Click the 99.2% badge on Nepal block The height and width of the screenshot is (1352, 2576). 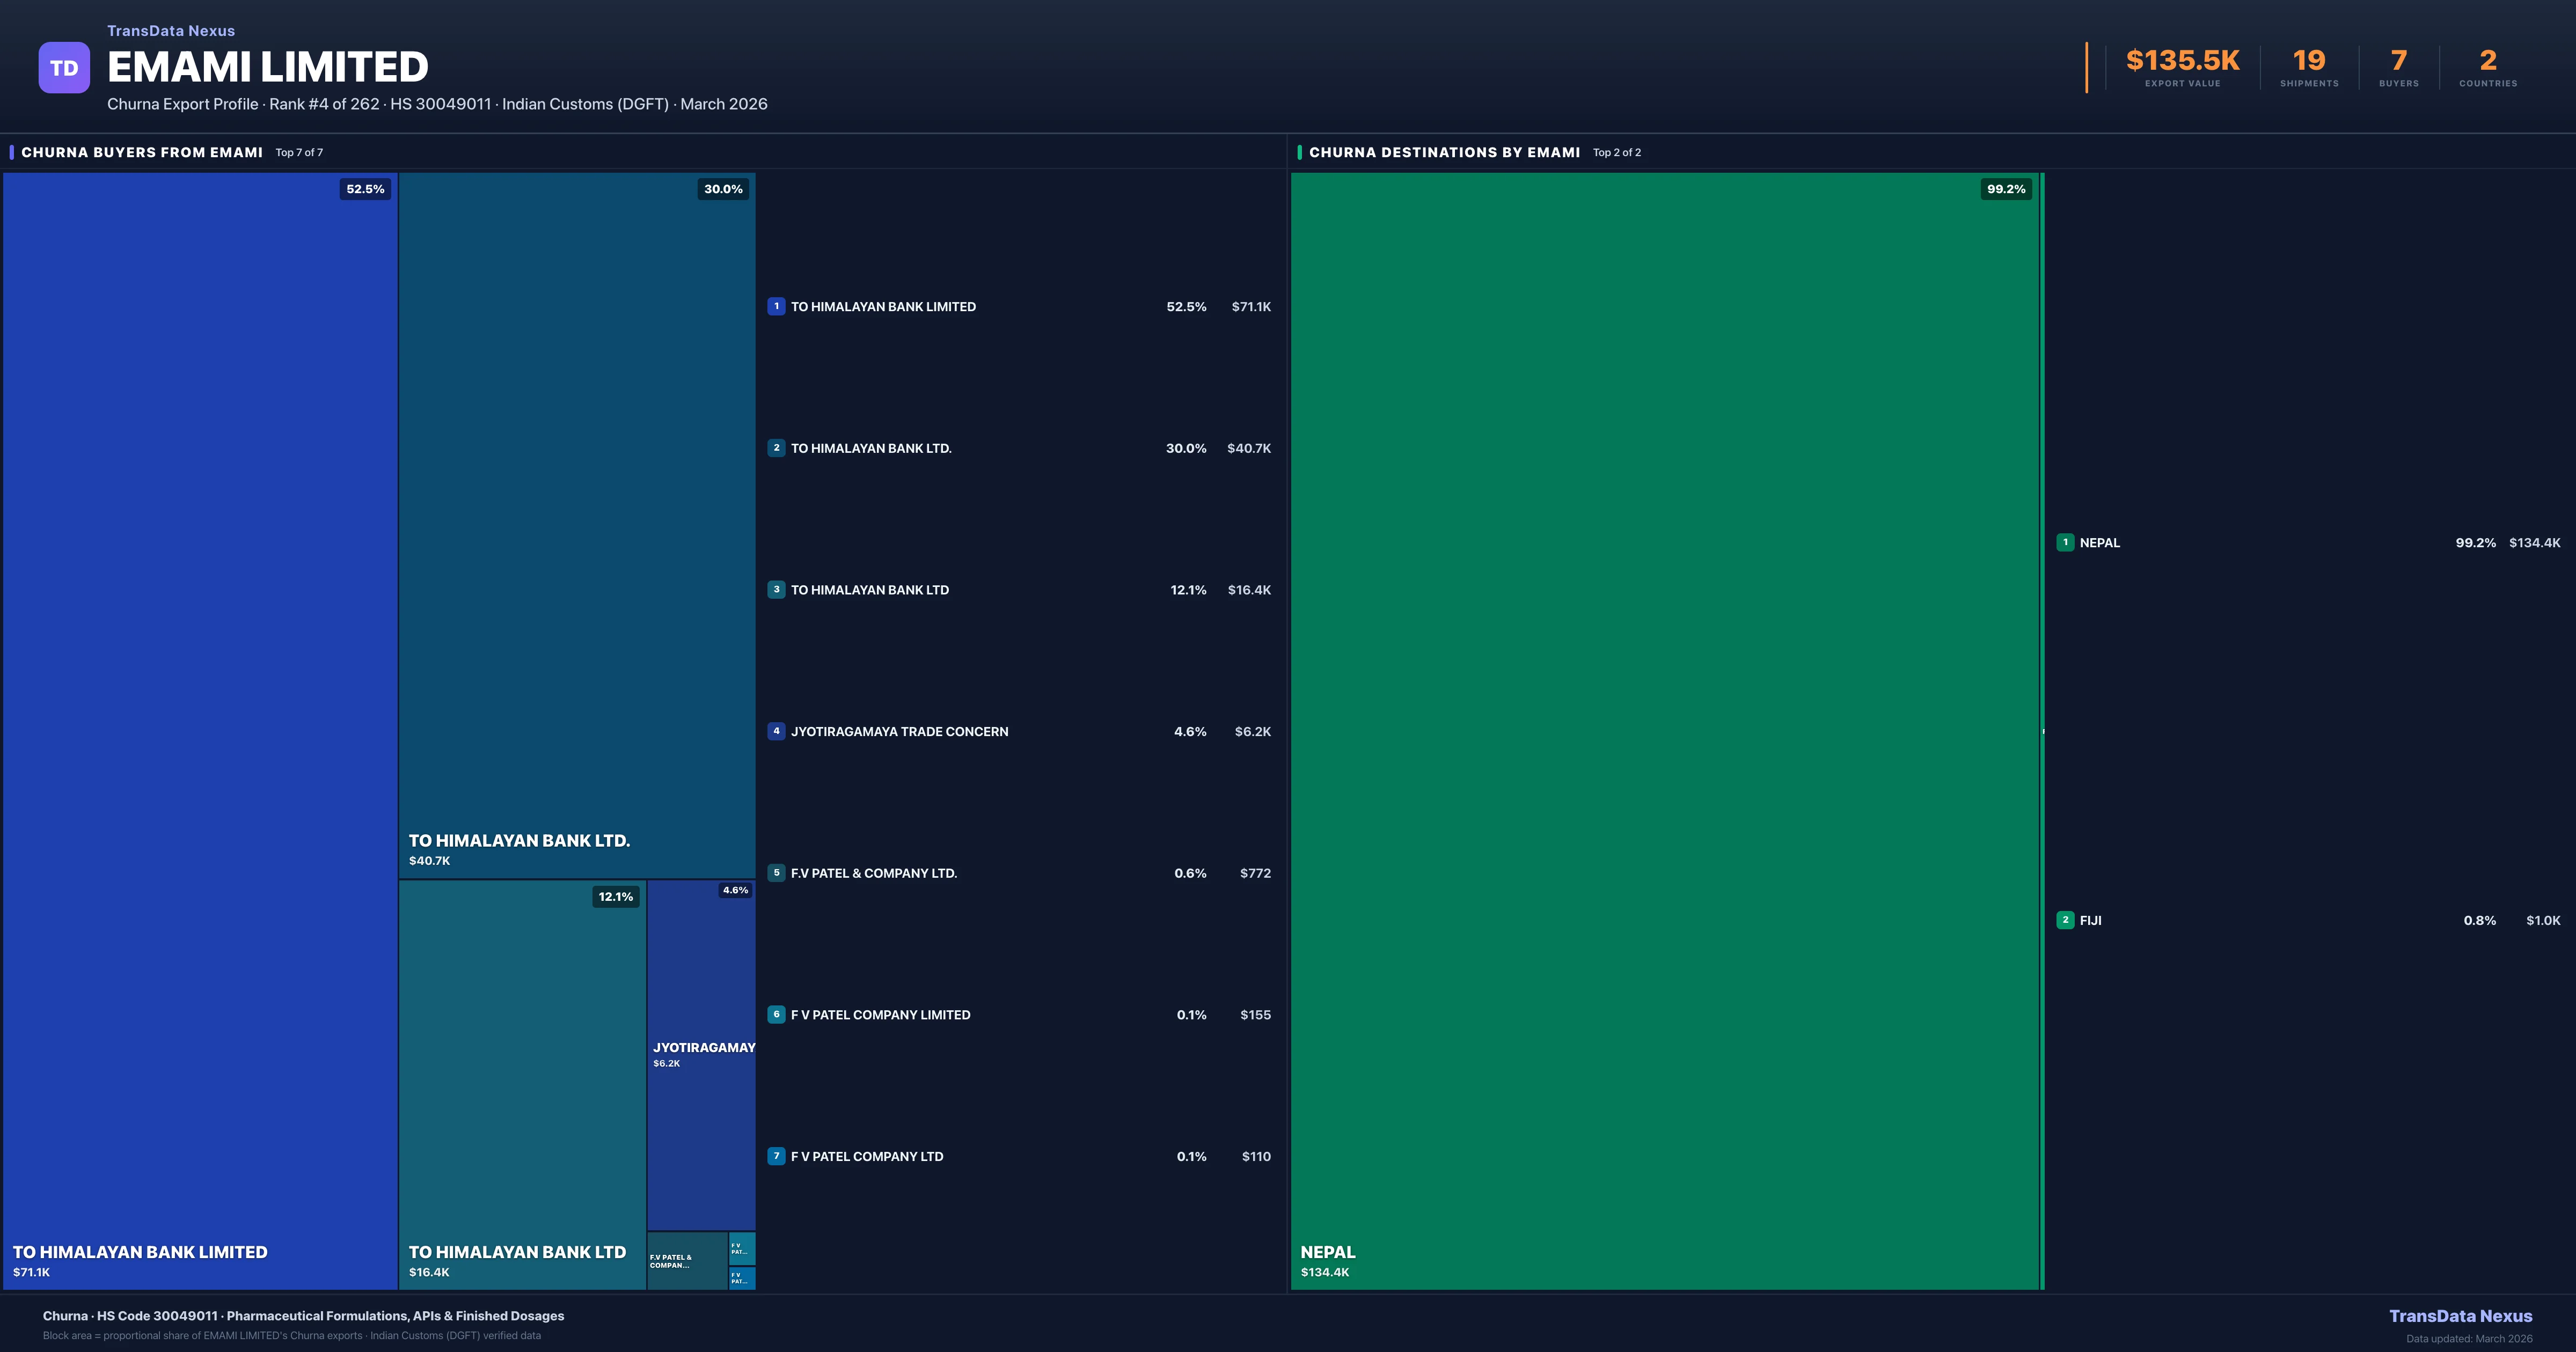click(2005, 189)
